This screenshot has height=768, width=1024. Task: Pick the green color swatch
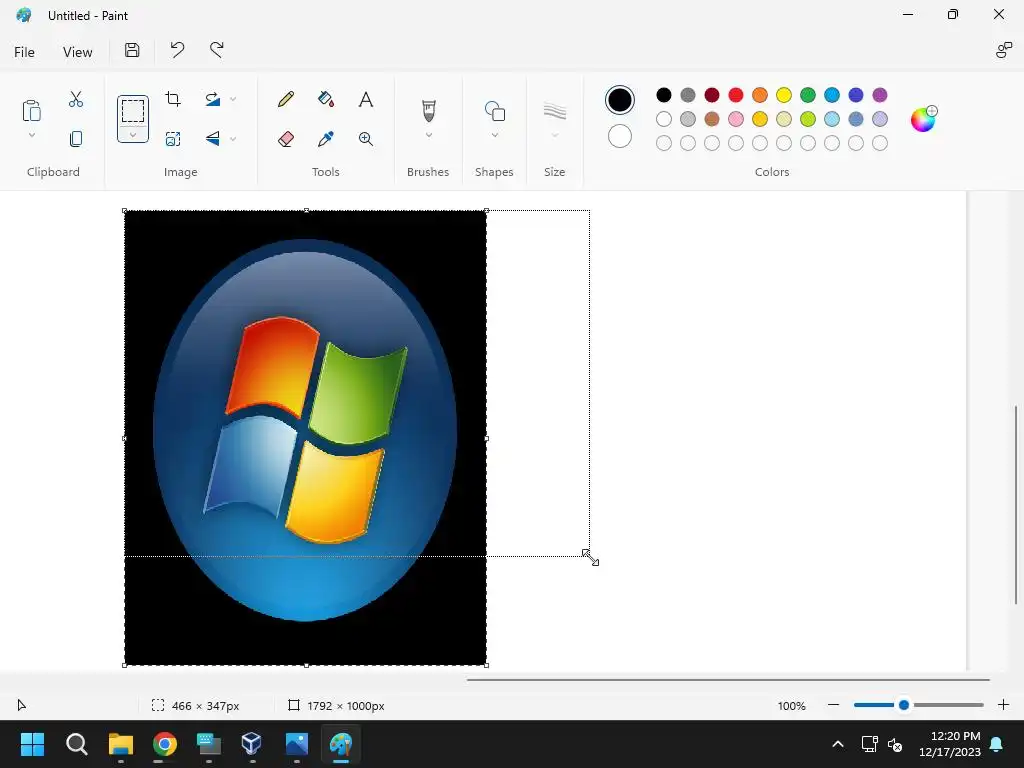tap(808, 95)
